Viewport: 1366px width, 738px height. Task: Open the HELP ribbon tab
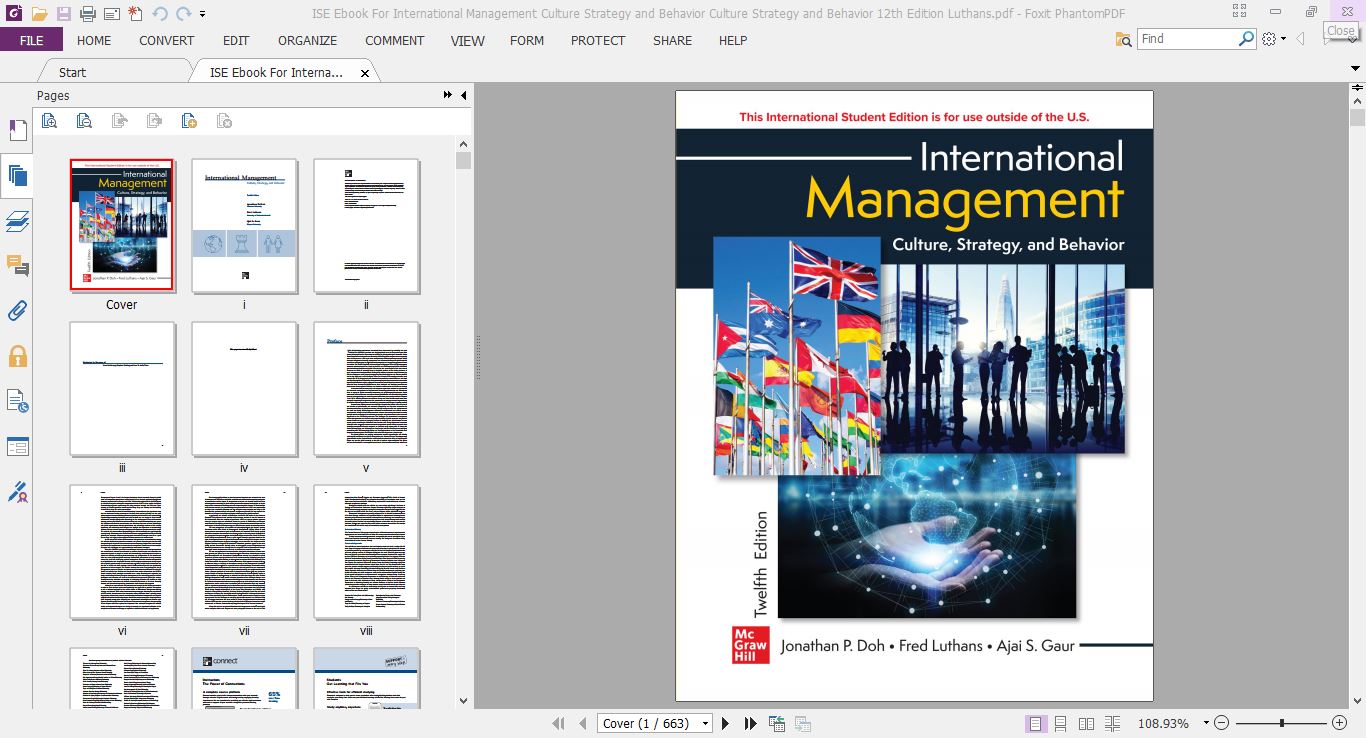(733, 40)
